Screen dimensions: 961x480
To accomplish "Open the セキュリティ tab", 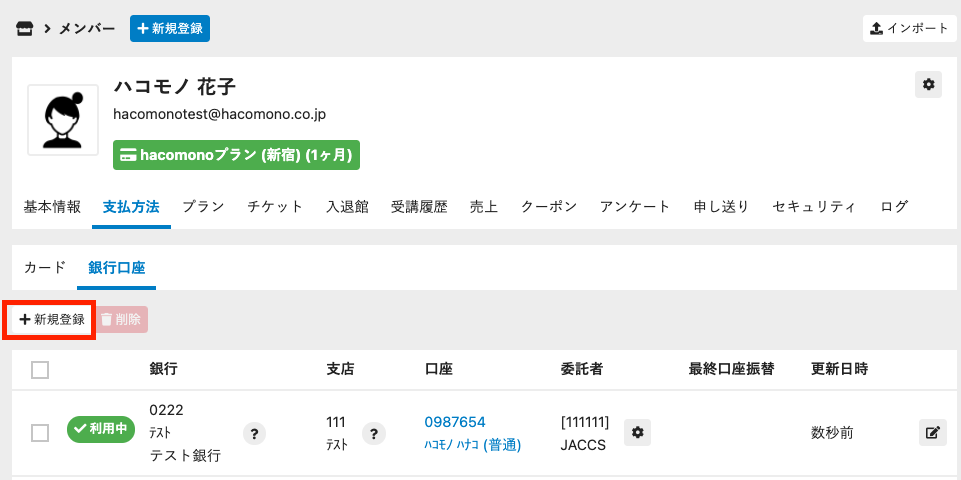I will tap(814, 207).
